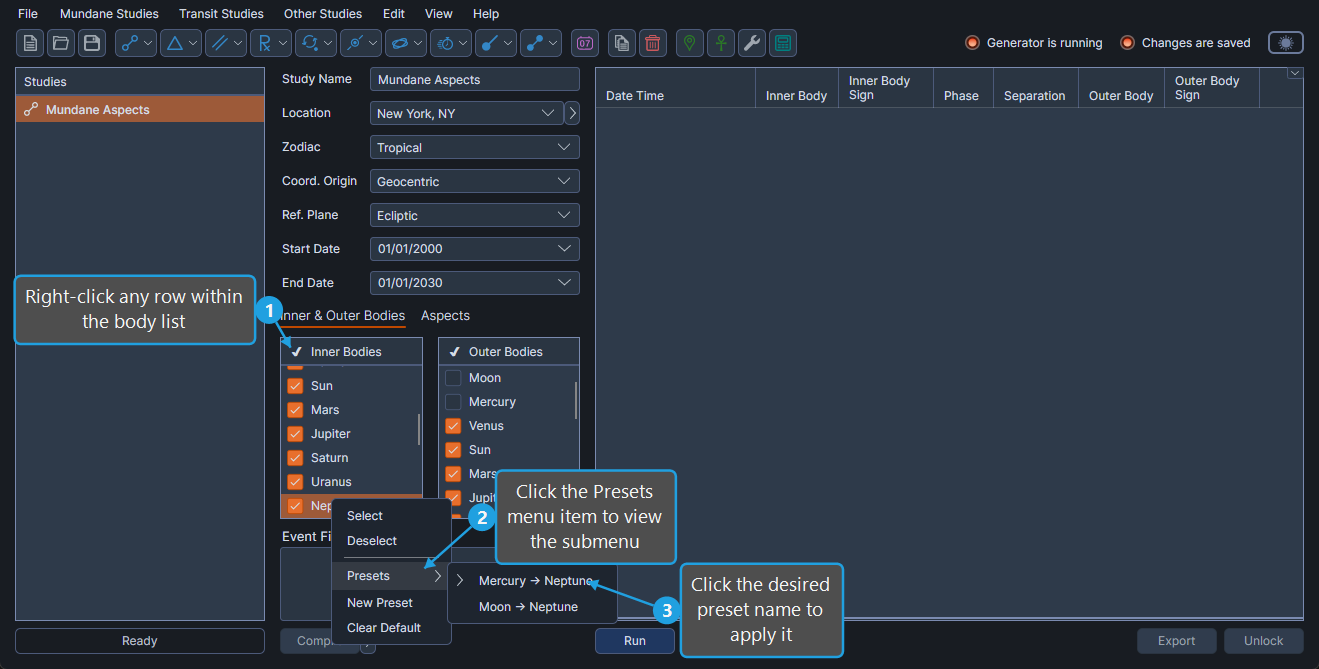Apply the Mercury → Neptune preset
The height and width of the screenshot is (669, 1319).
(533, 581)
